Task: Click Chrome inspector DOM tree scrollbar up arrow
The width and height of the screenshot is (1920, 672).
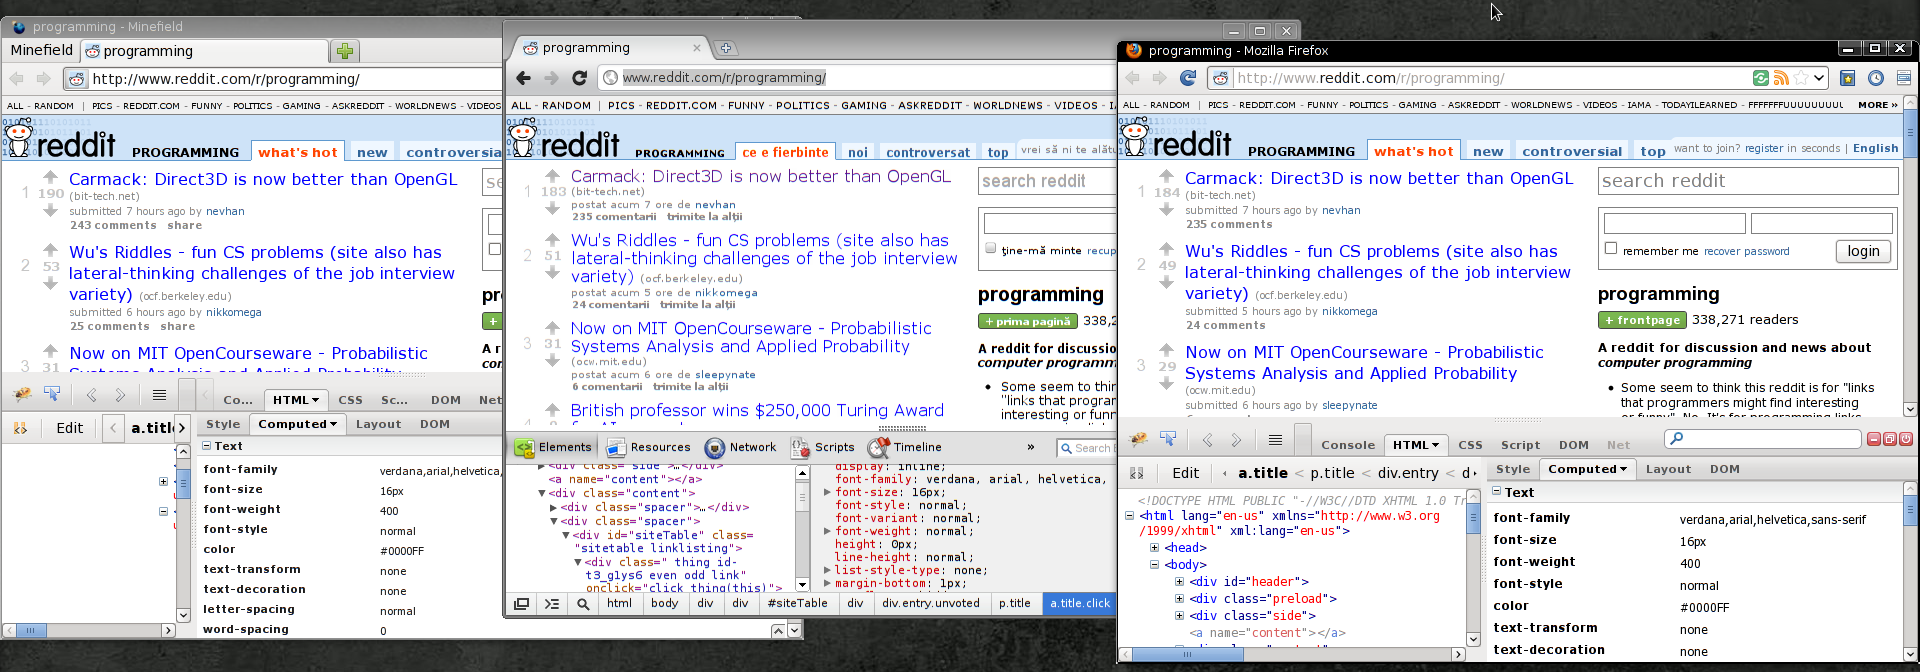Action: [802, 473]
